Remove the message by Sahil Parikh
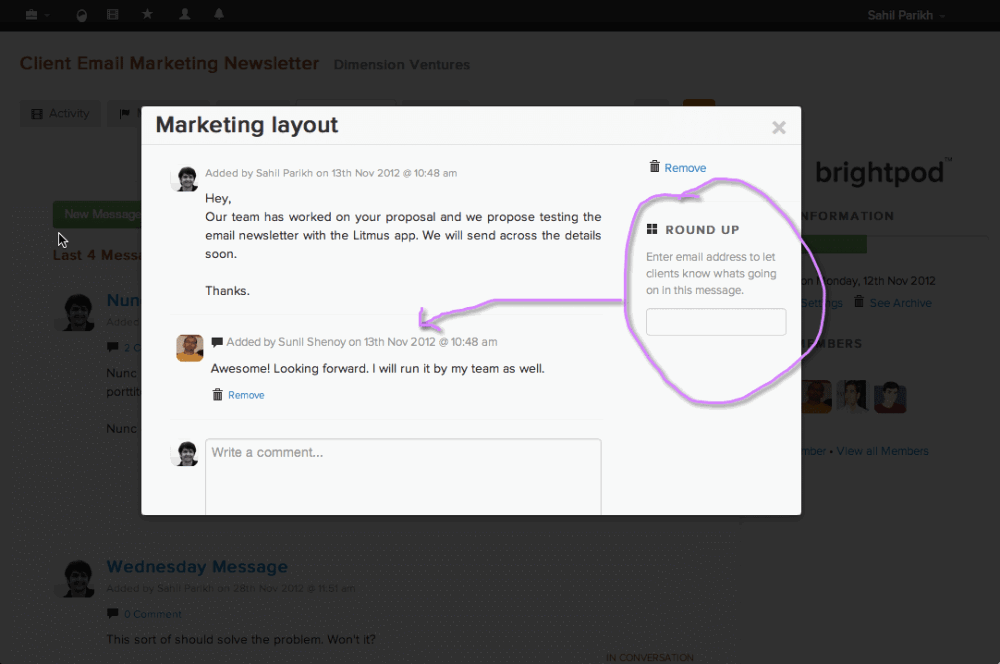This screenshot has height=664, width=1000. pyautogui.click(x=685, y=168)
